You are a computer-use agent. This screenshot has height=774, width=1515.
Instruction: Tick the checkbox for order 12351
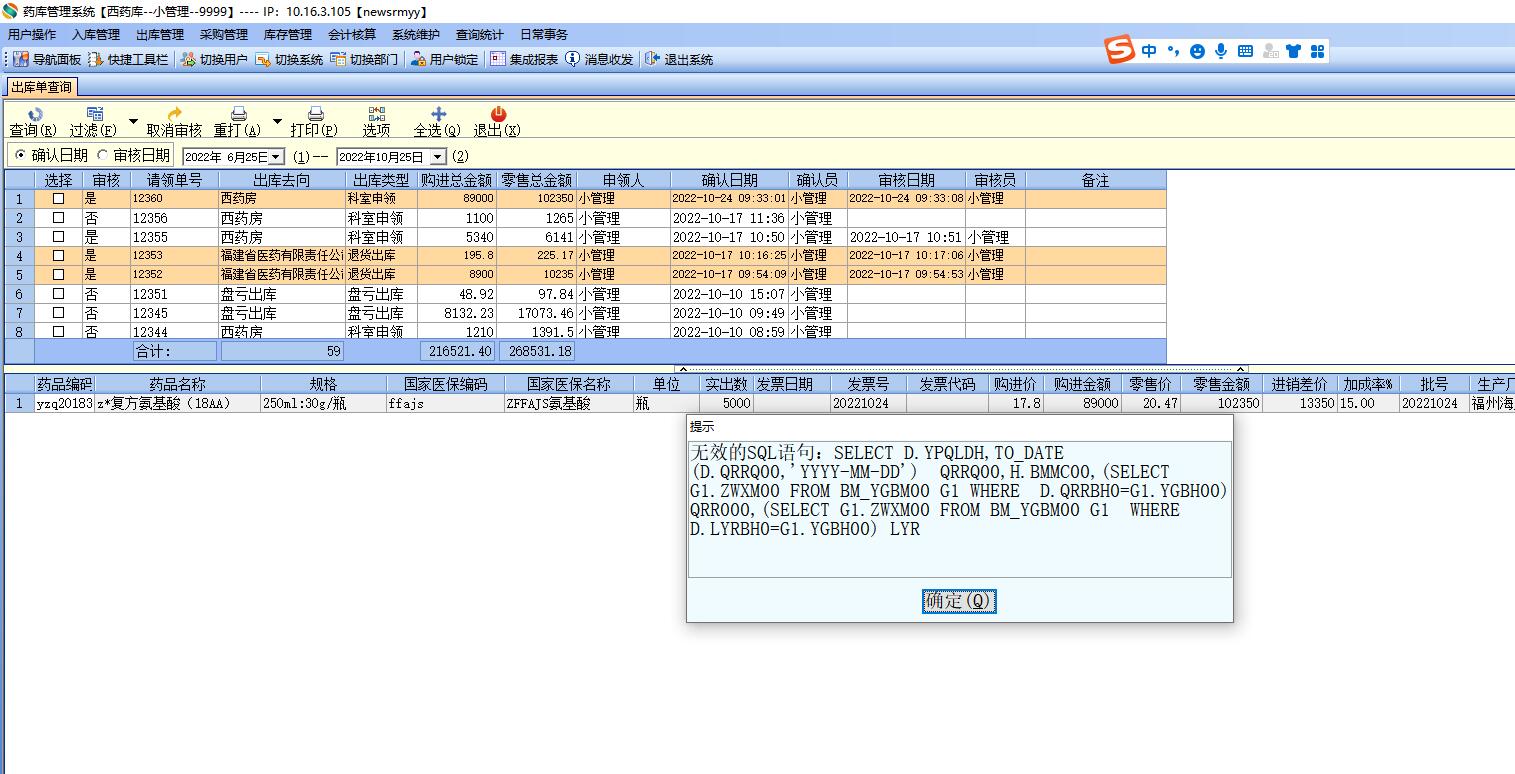point(58,294)
